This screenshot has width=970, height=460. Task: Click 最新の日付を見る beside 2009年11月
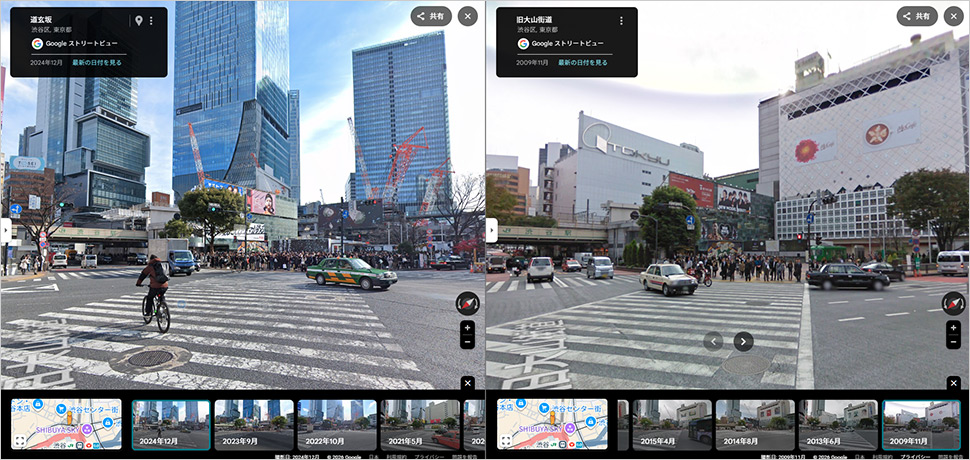[583, 62]
